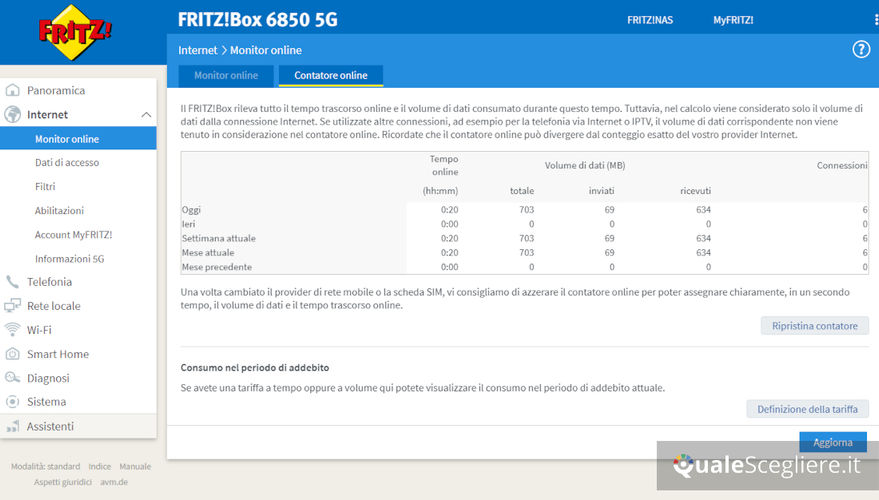Click the Settimana attuale row label

pos(219,238)
